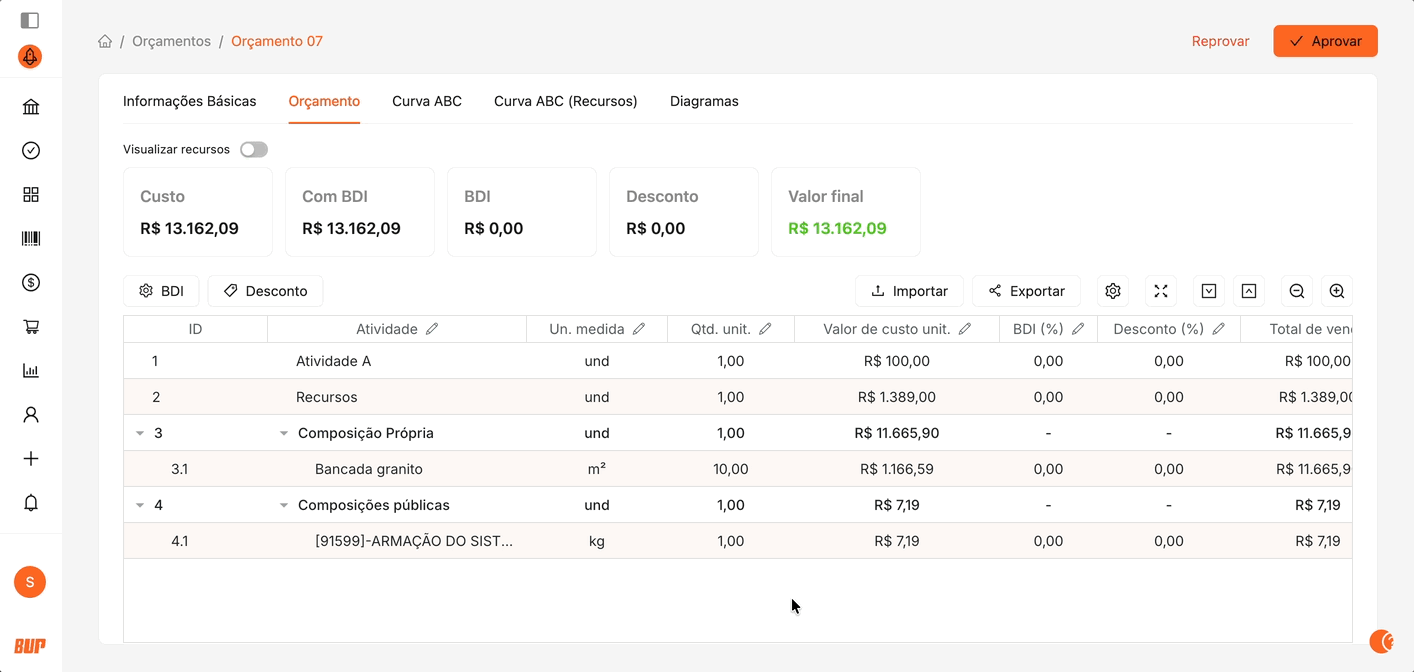Collapse the Composição Própria activity group
Screen dimensions: 1414x672
click(x=284, y=433)
